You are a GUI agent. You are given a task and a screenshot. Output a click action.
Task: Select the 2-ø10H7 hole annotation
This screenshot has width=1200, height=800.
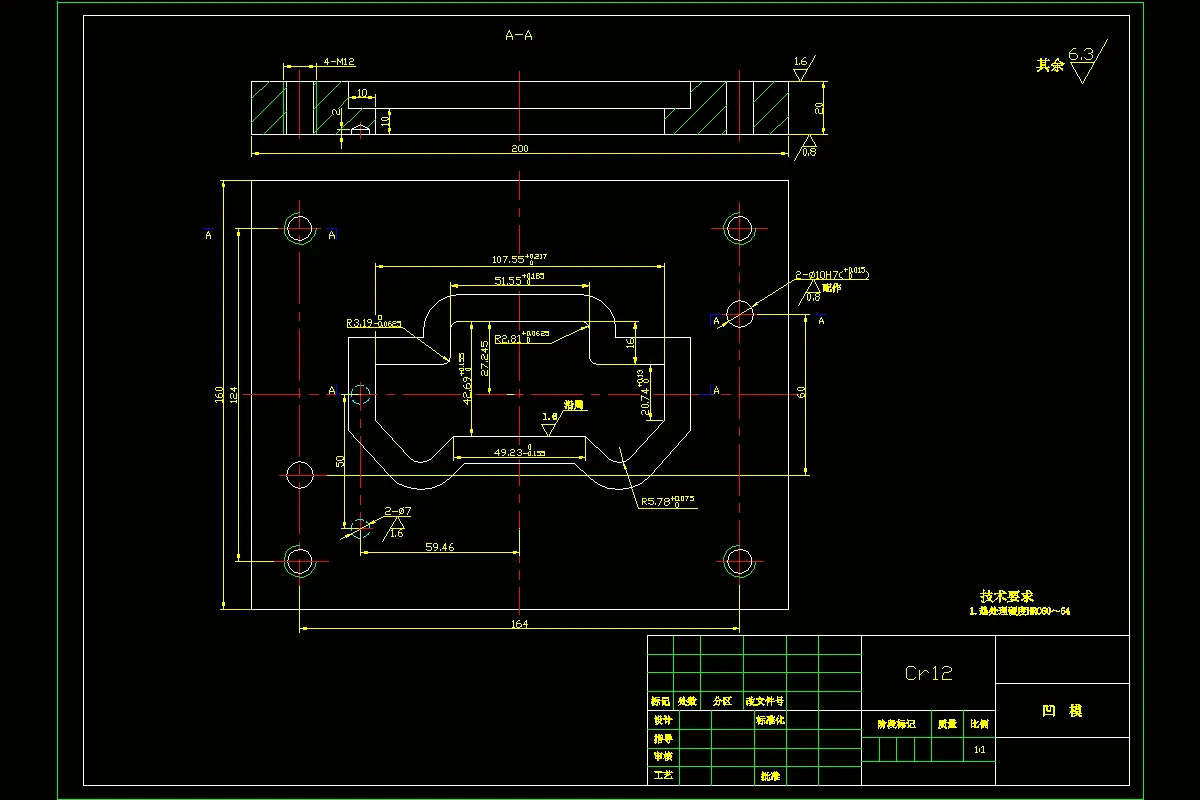tap(832, 274)
